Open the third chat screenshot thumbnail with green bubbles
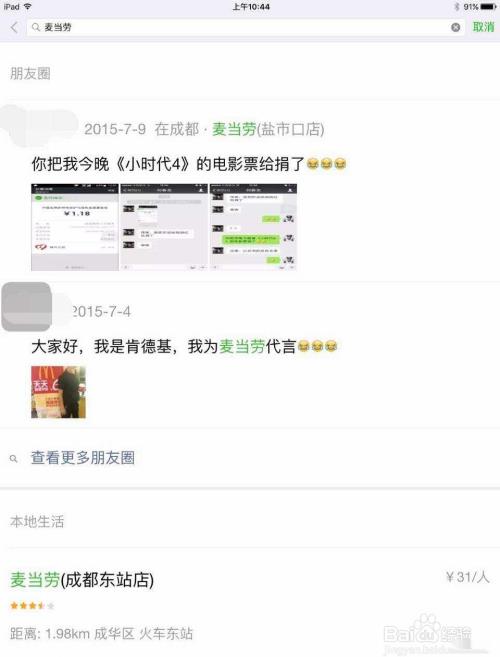The height and width of the screenshot is (657, 500). click(253, 227)
